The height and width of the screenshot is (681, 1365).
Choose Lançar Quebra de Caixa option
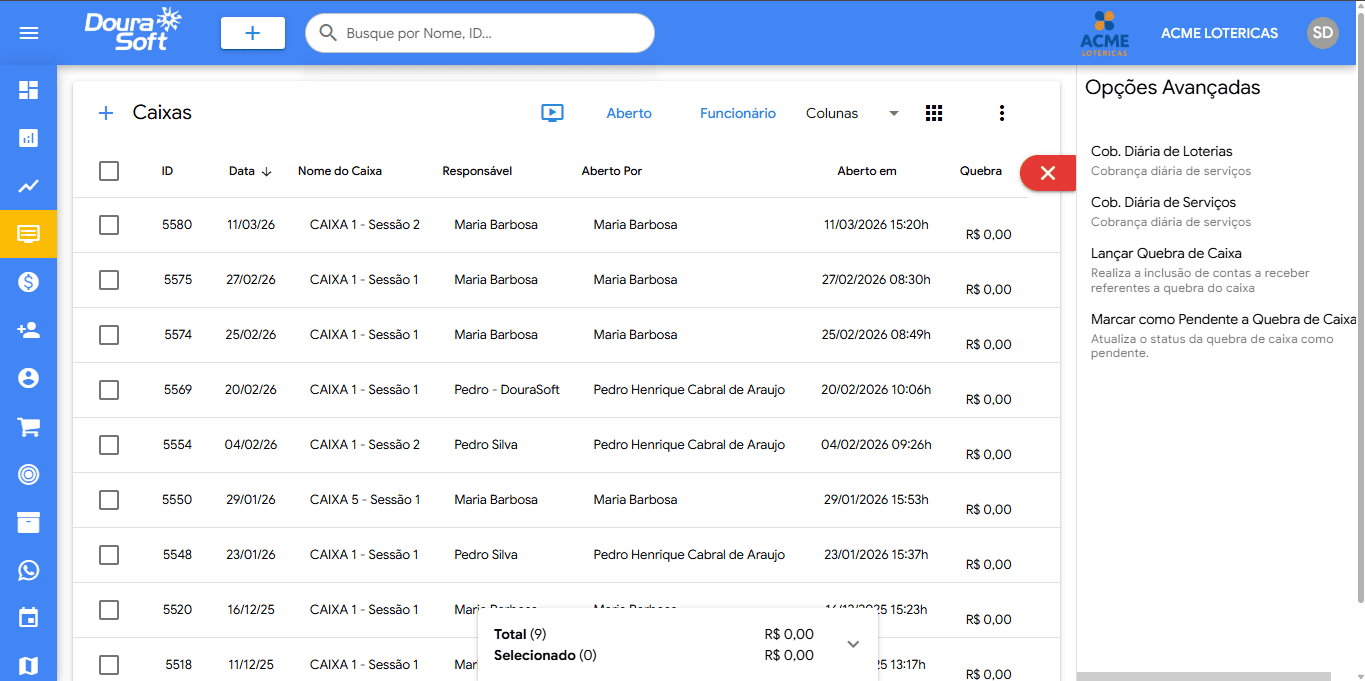tap(1166, 254)
